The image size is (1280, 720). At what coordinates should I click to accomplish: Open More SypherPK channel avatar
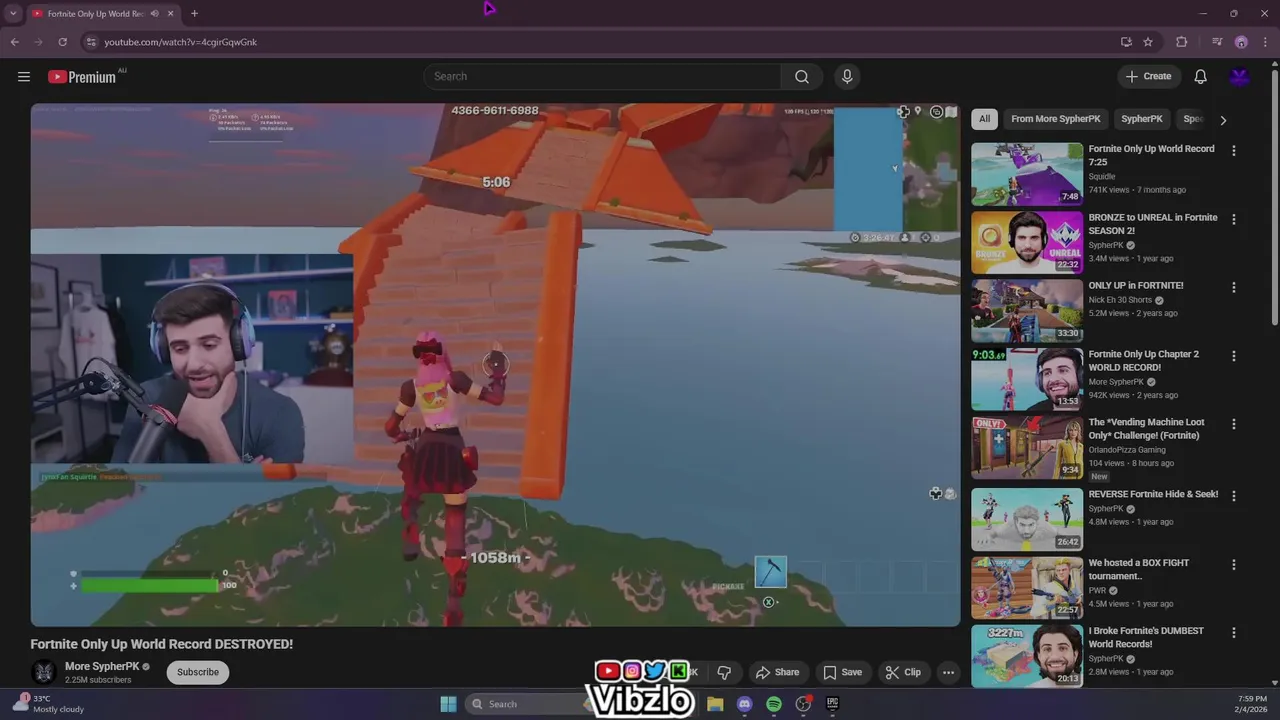coord(43,672)
